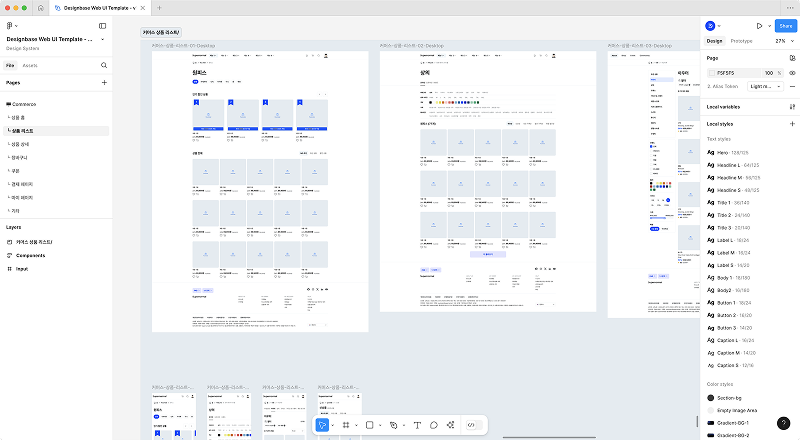The height and width of the screenshot is (440, 800).
Task: Open the help question mark button
Action: 783,423
